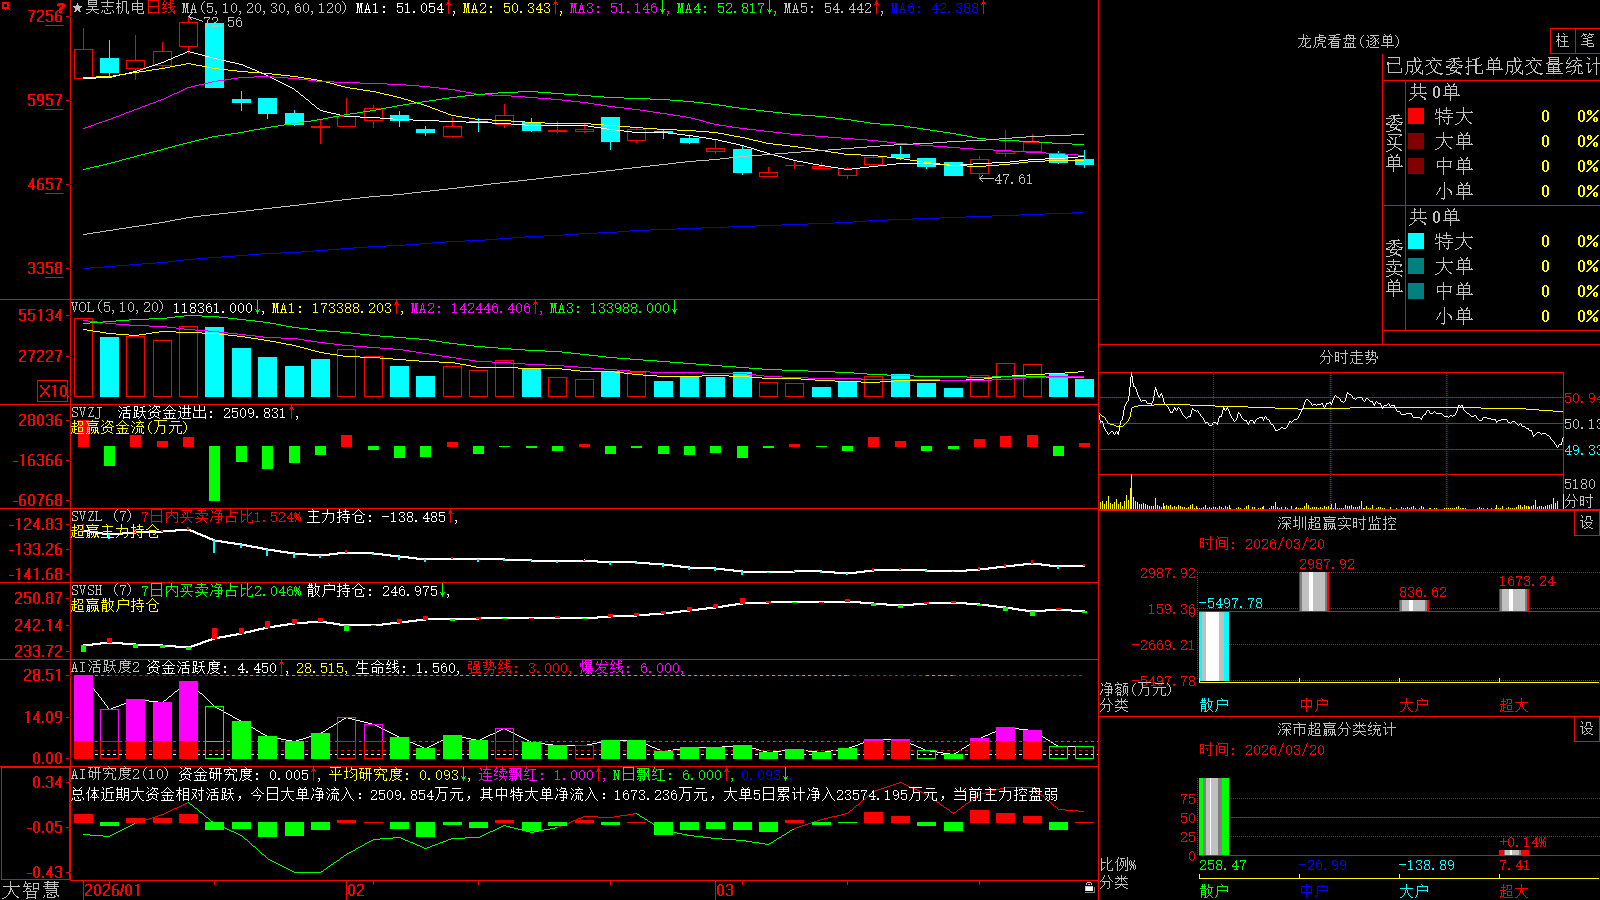Open 设 settings for 深圳超赢实时监控
Image resolution: width=1600 pixels, height=900 pixels.
pyautogui.click(x=1587, y=523)
